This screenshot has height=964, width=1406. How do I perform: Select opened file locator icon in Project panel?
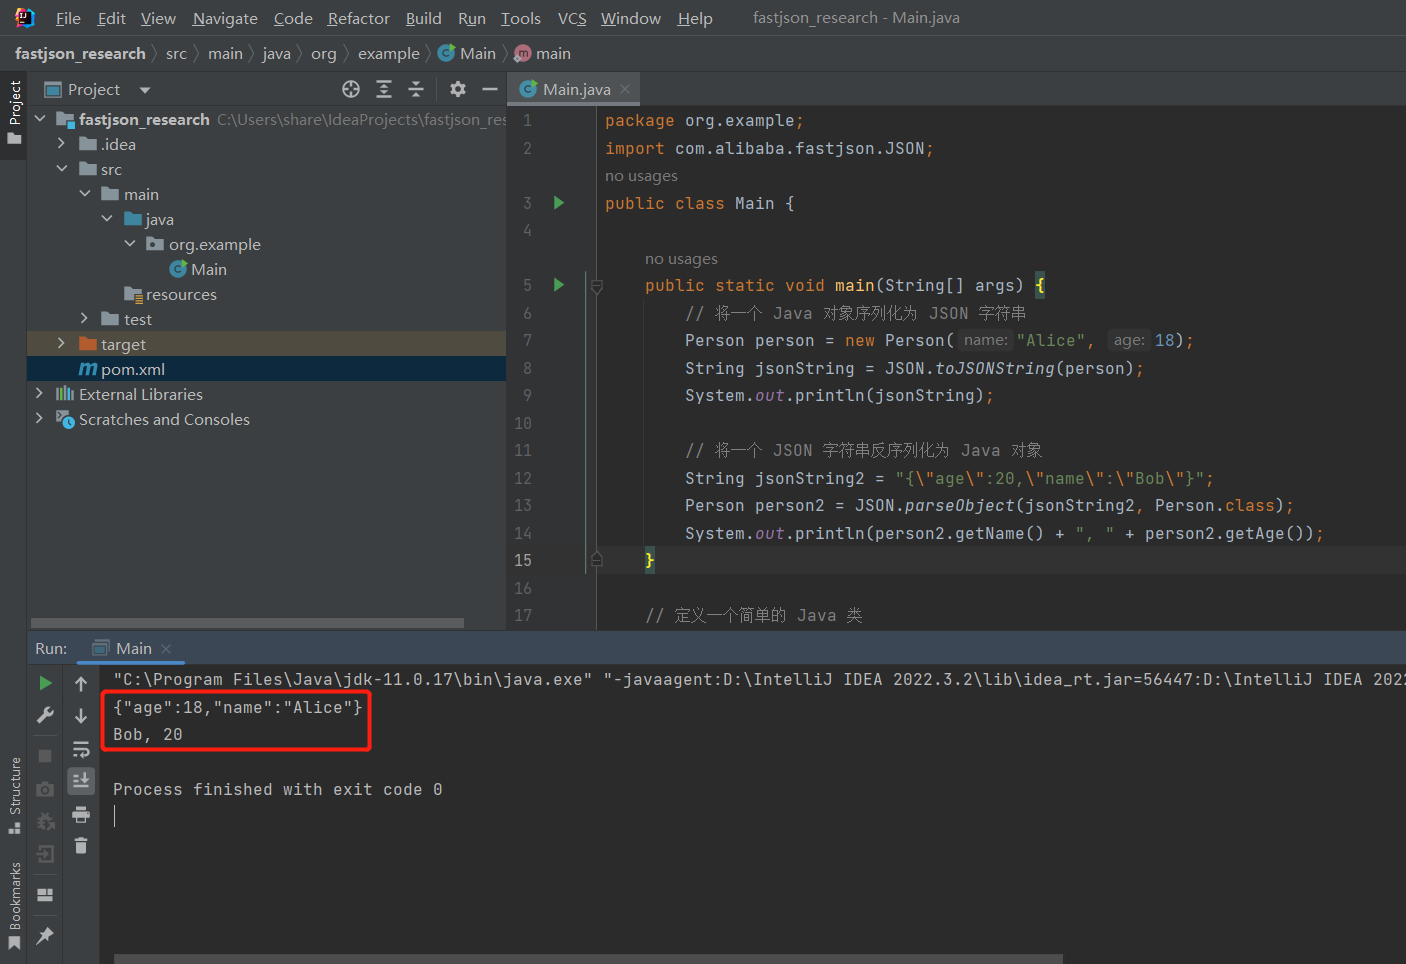(351, 89)
